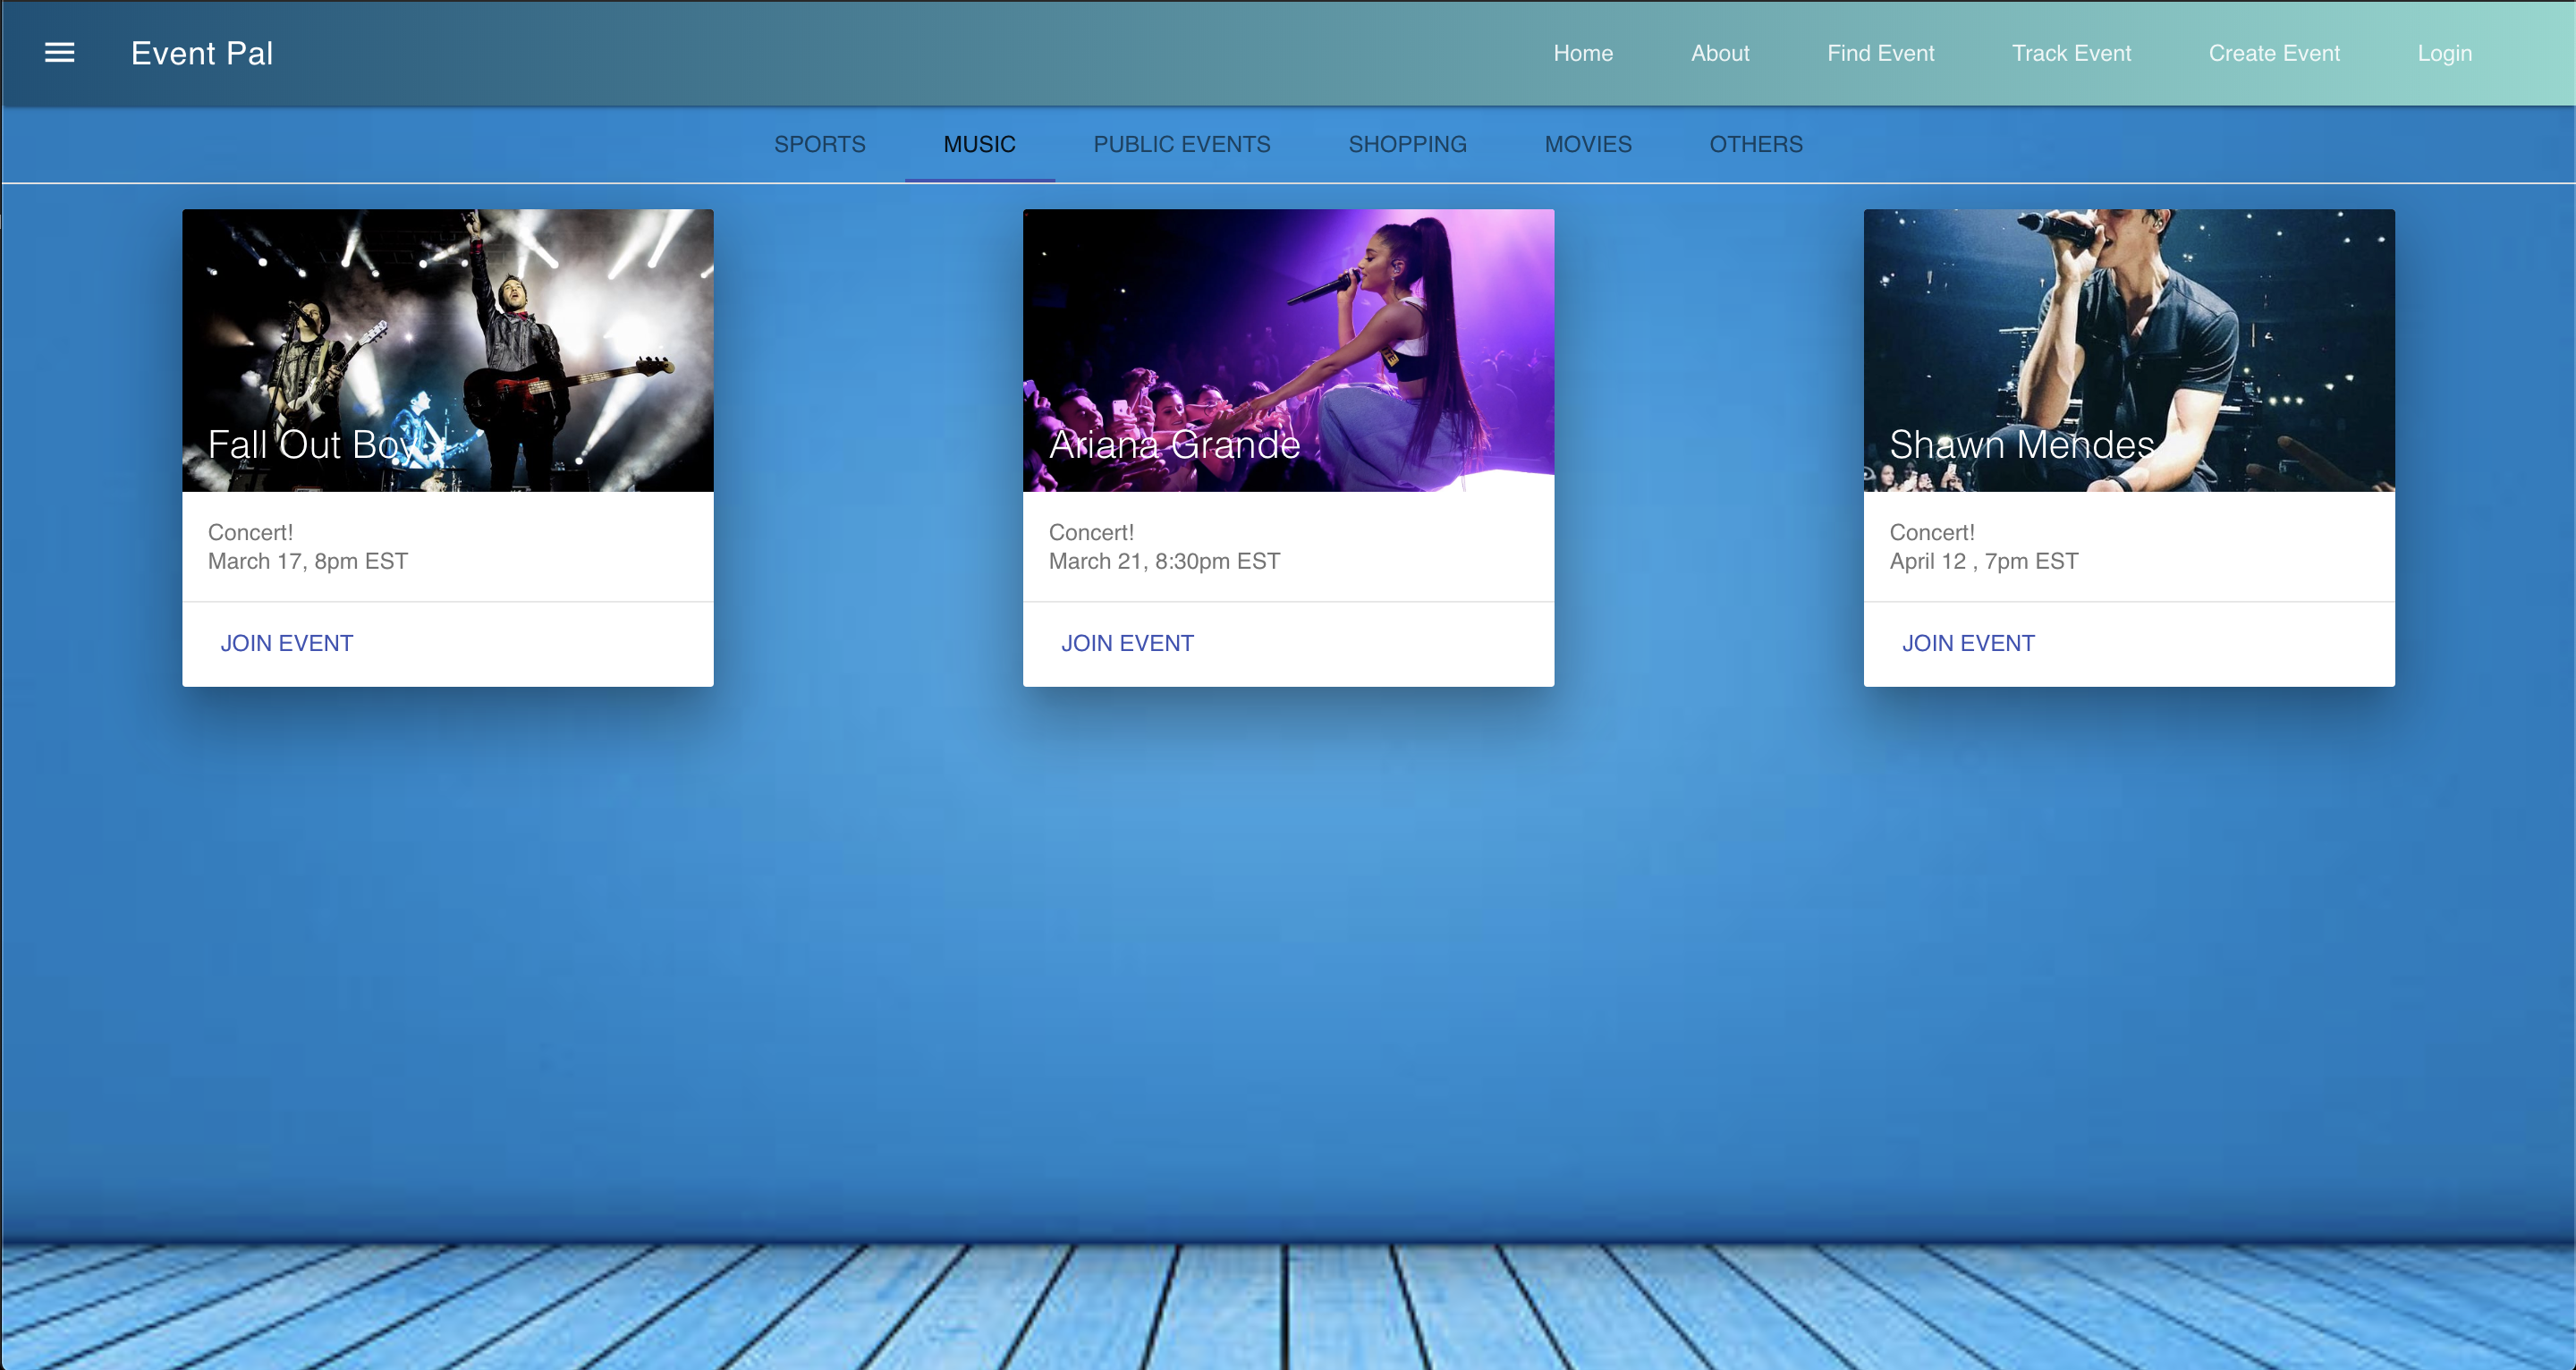Go to the Home nav link
The image size is (2576, 1370).
coord(1583,53)
